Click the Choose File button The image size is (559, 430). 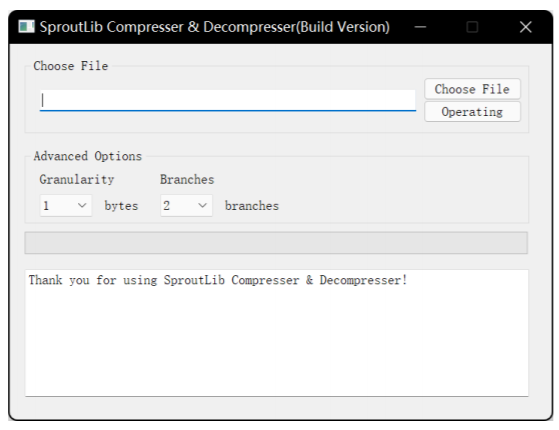tap(472, 89)
